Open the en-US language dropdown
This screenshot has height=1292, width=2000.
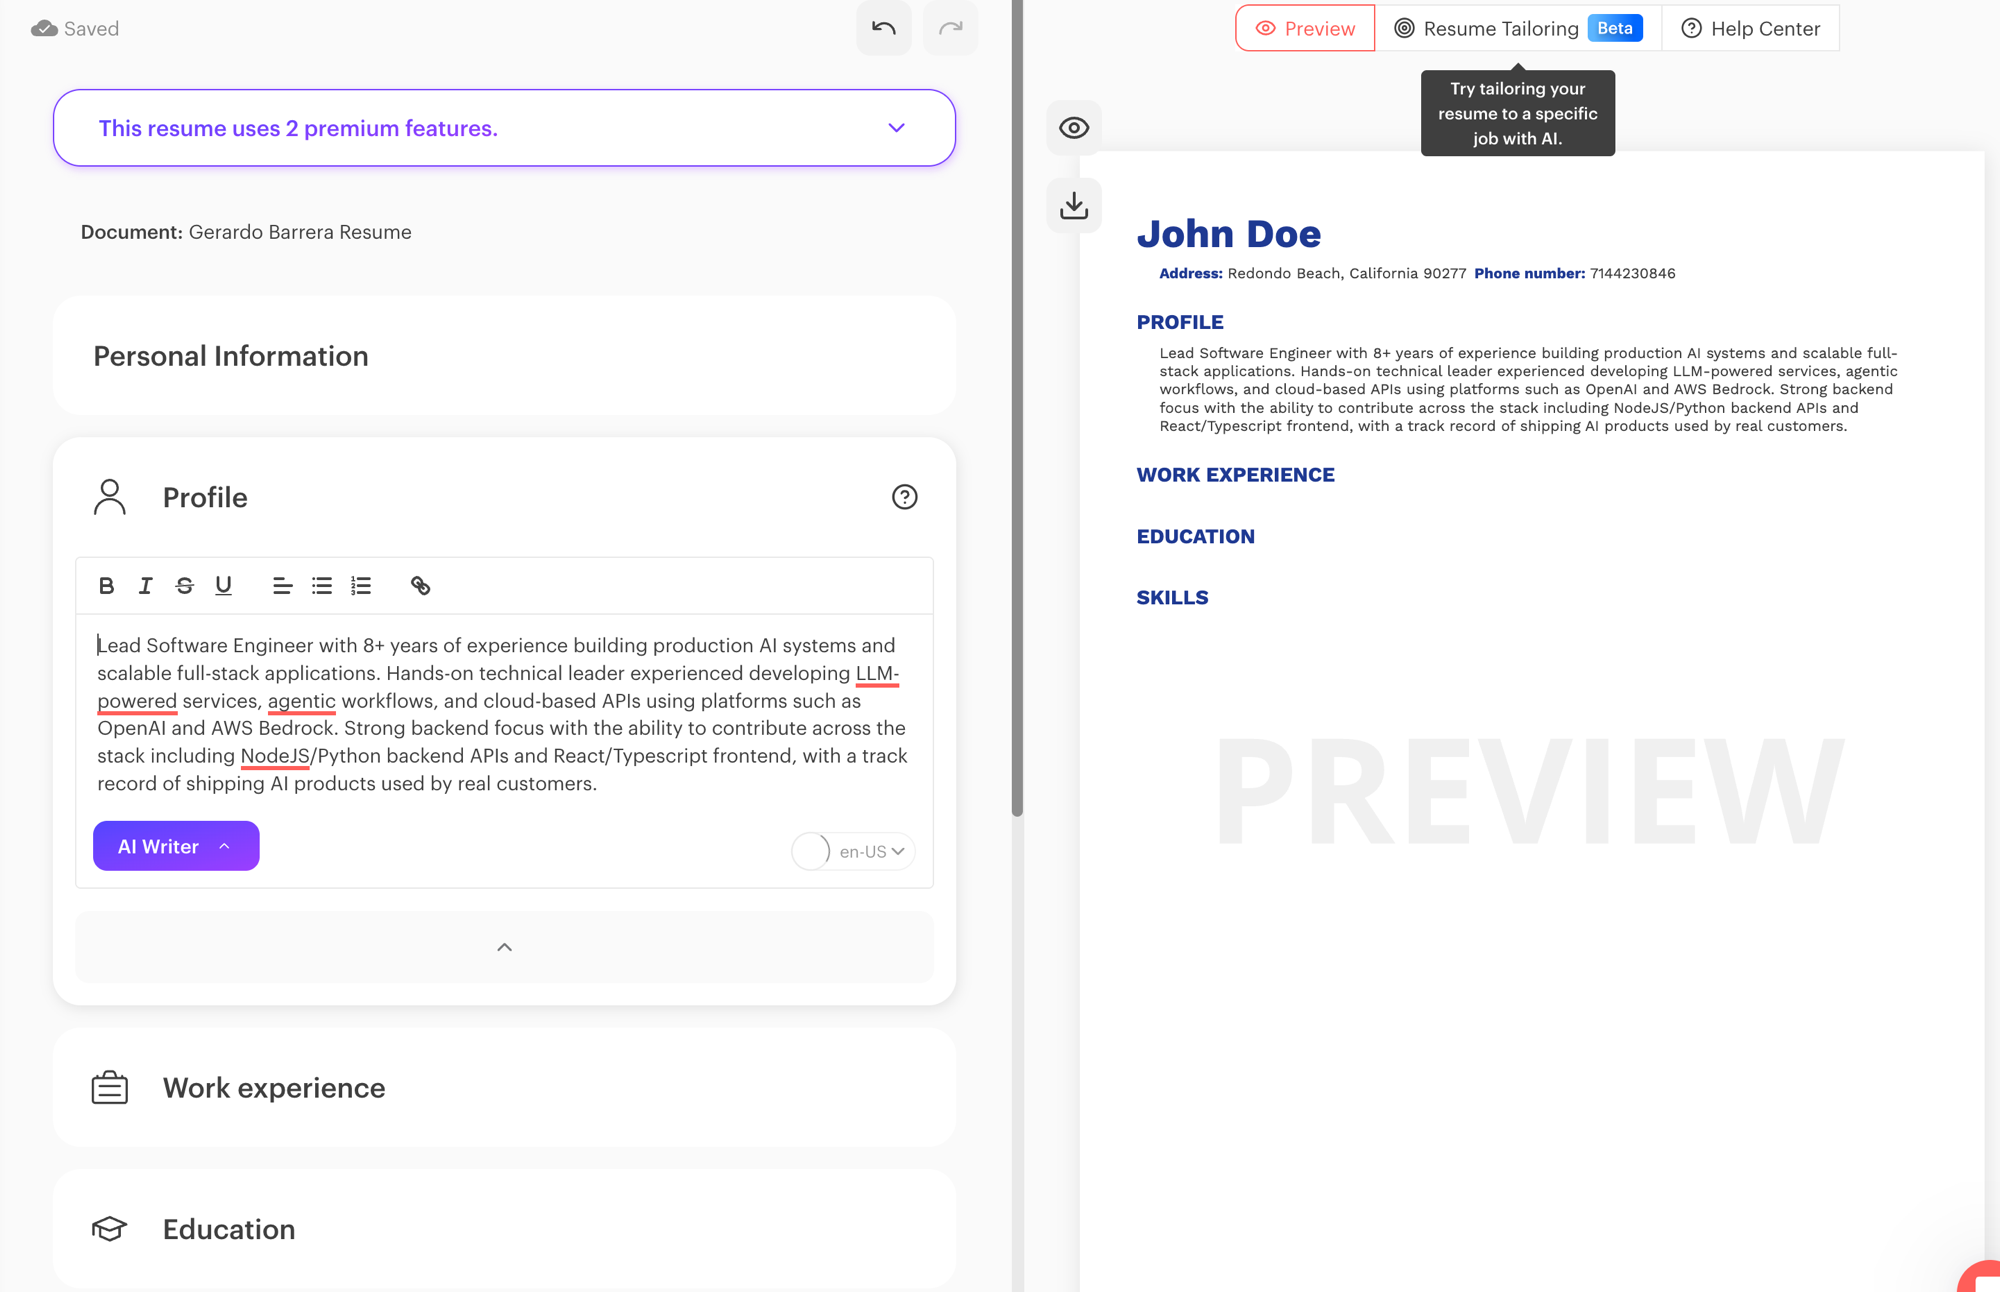click(872, 851)
